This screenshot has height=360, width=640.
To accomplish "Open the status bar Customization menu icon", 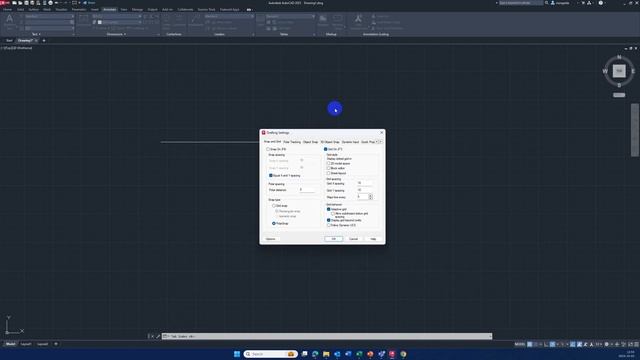I will 636,344.
